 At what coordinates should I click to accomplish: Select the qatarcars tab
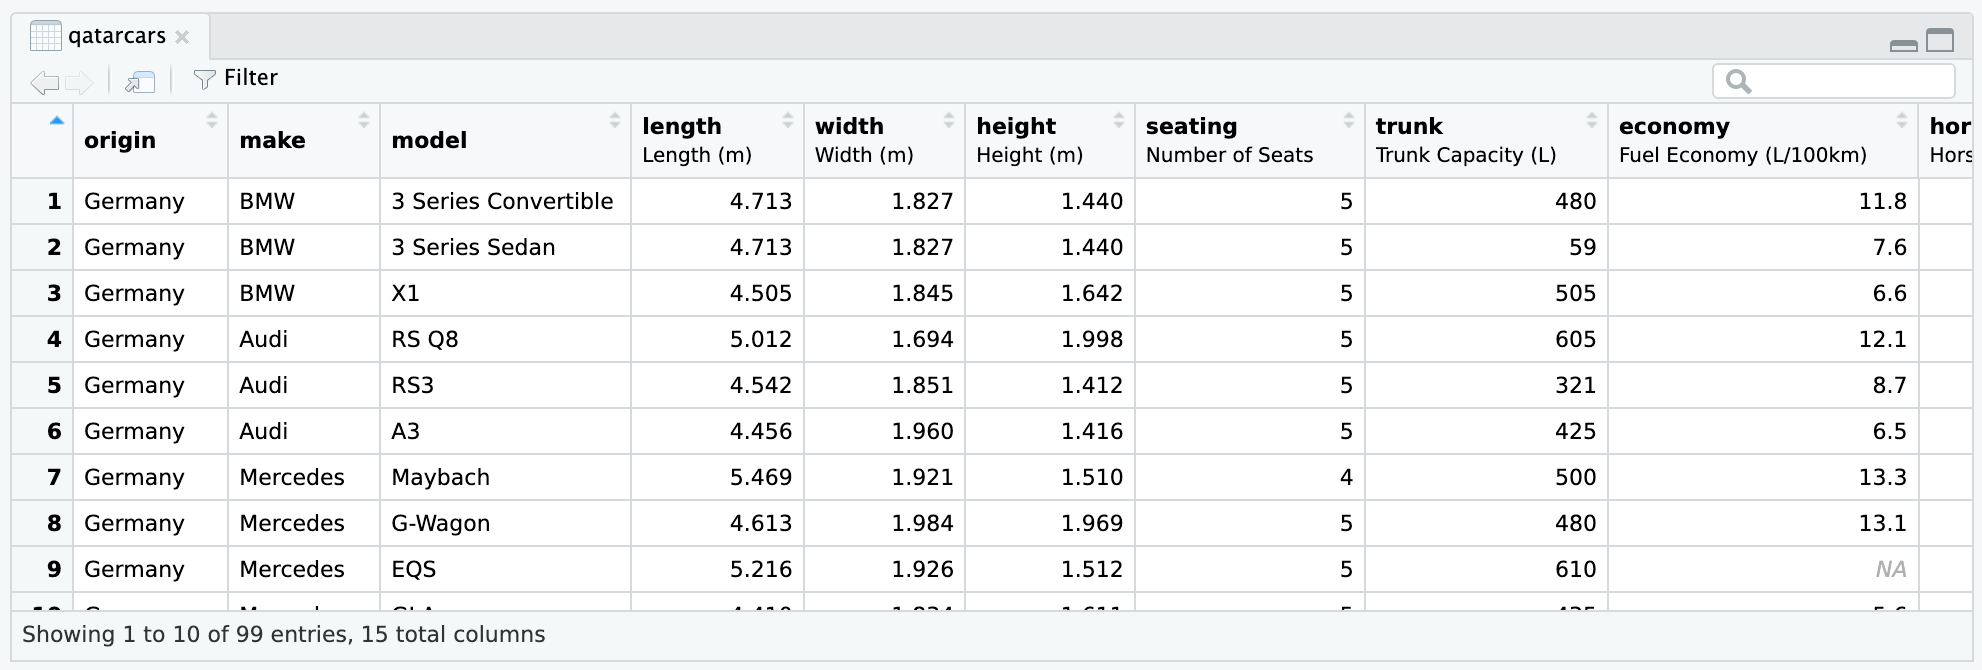click(x=116, y=36)
